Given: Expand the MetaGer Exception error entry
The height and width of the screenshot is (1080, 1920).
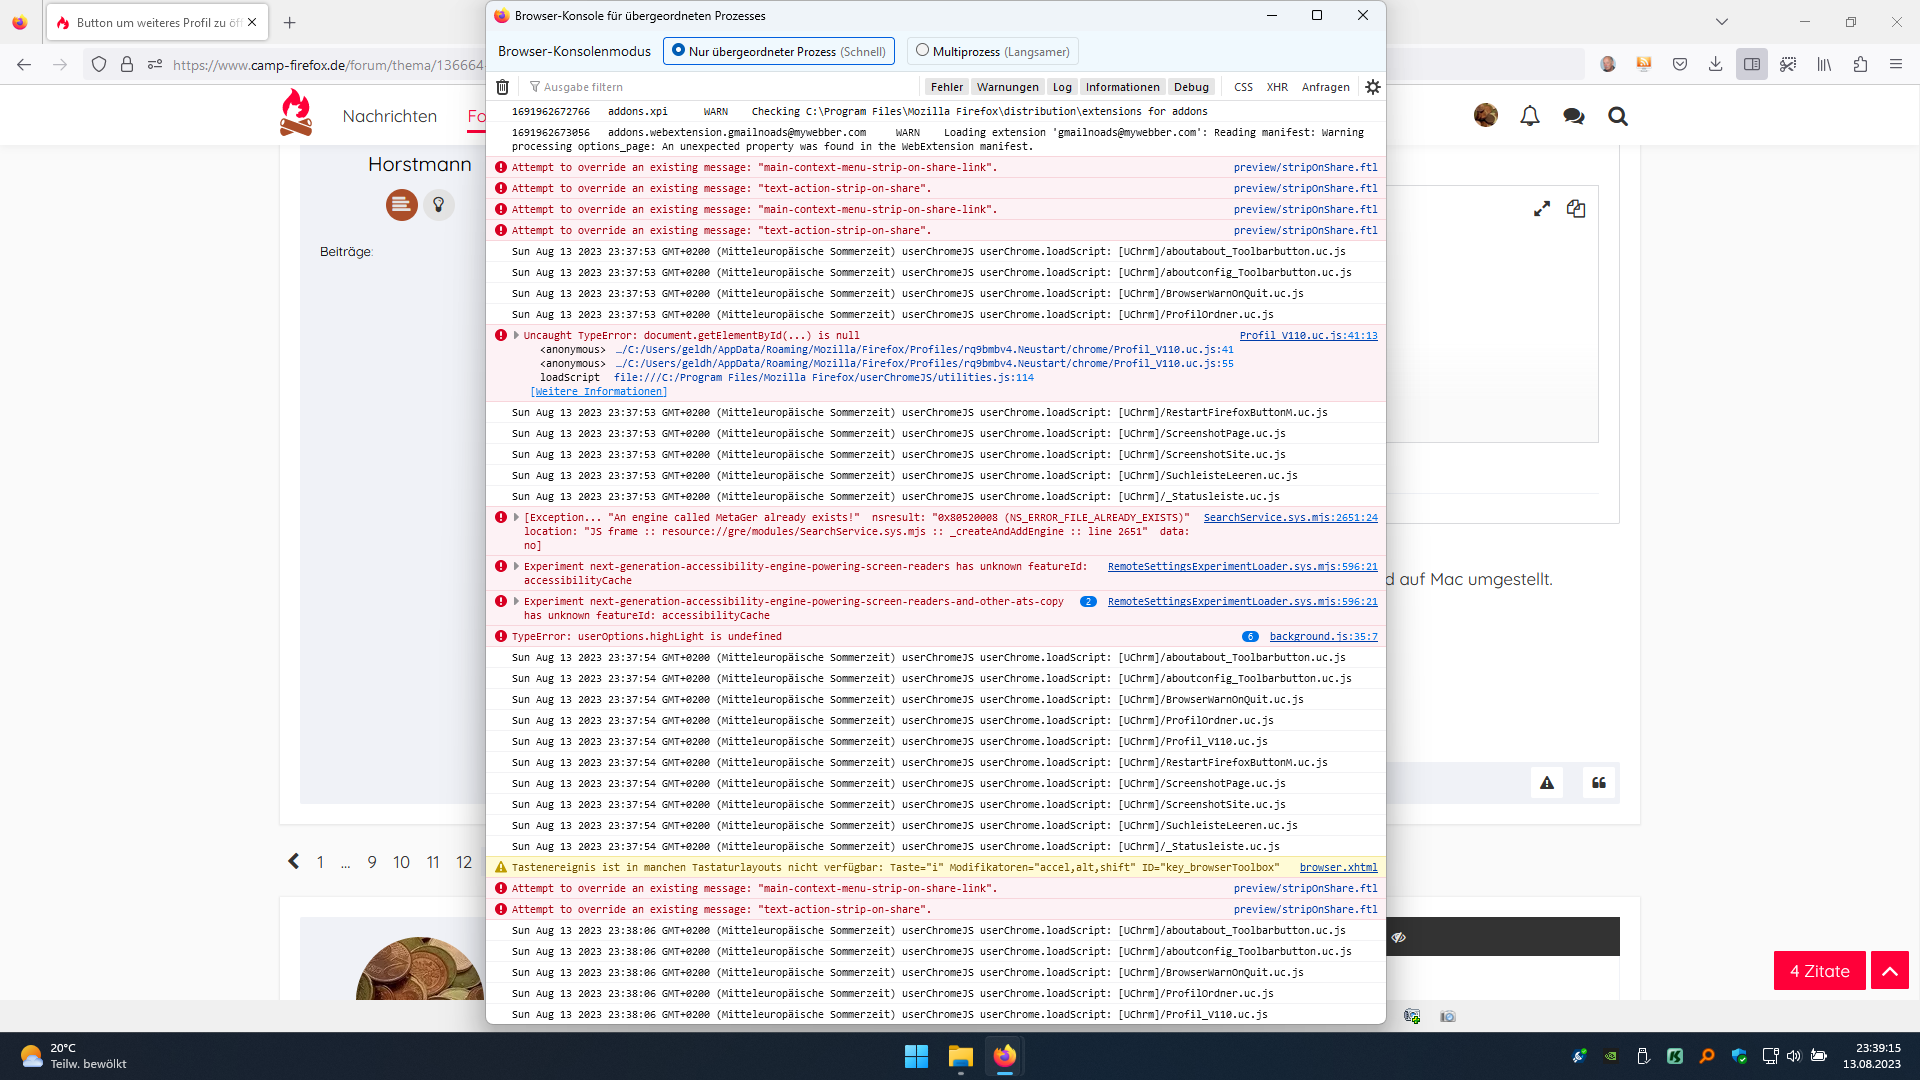Looking at the screenshot, I should pyautogui.click(x=516, y=518).
